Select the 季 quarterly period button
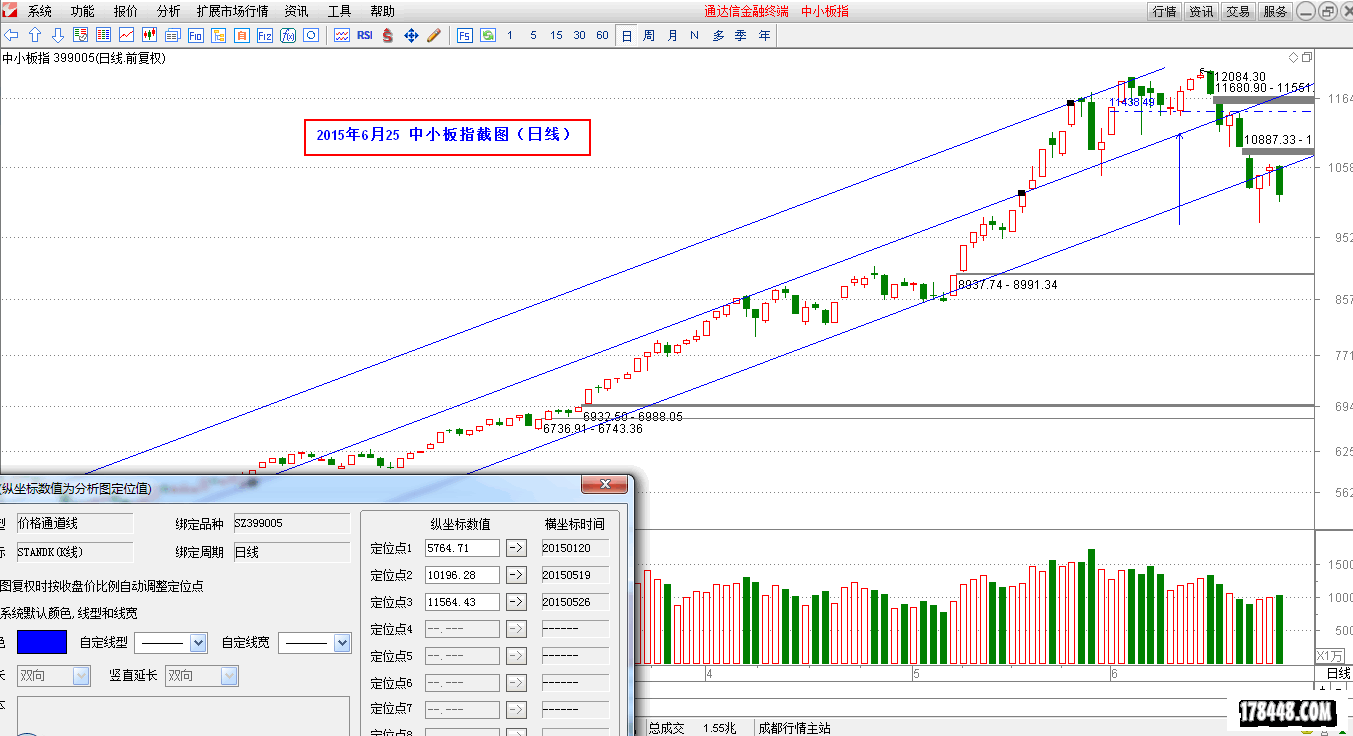1353x736 pixels. pyautogui.click(x=741, y=35)
